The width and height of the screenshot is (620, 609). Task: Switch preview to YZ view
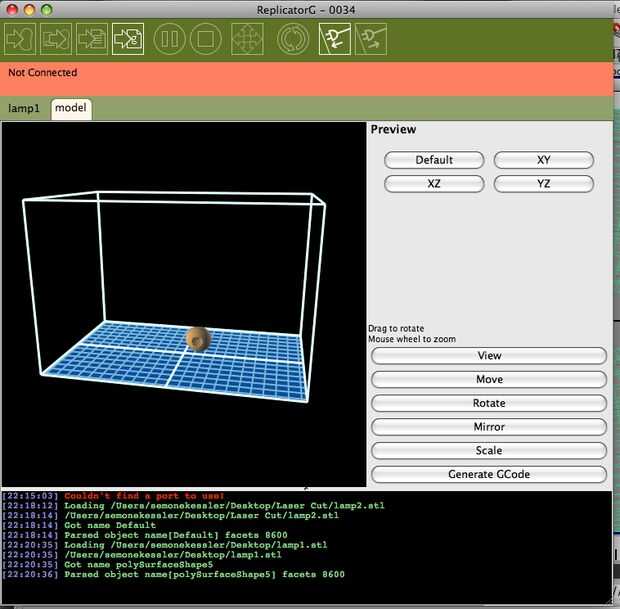click(x=544, y=184)
